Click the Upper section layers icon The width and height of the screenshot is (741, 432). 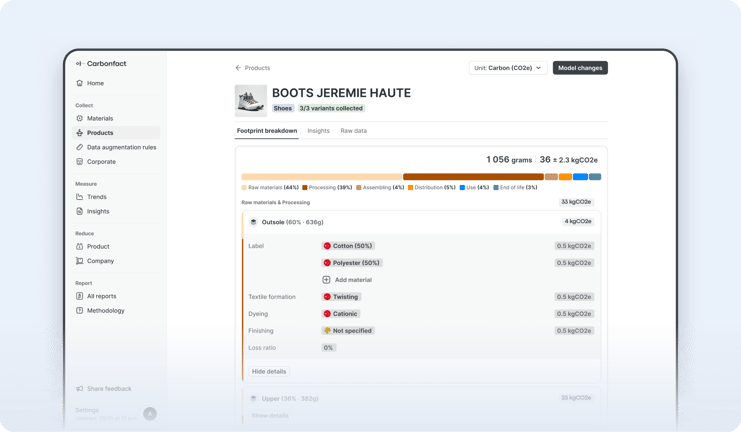click(253, 398)
